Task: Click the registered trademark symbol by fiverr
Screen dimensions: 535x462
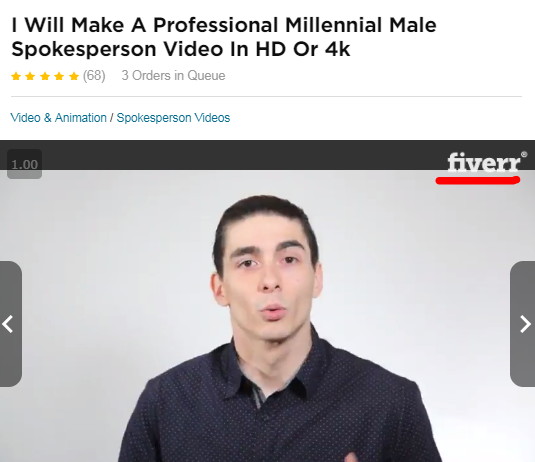Action: [524, 155]
